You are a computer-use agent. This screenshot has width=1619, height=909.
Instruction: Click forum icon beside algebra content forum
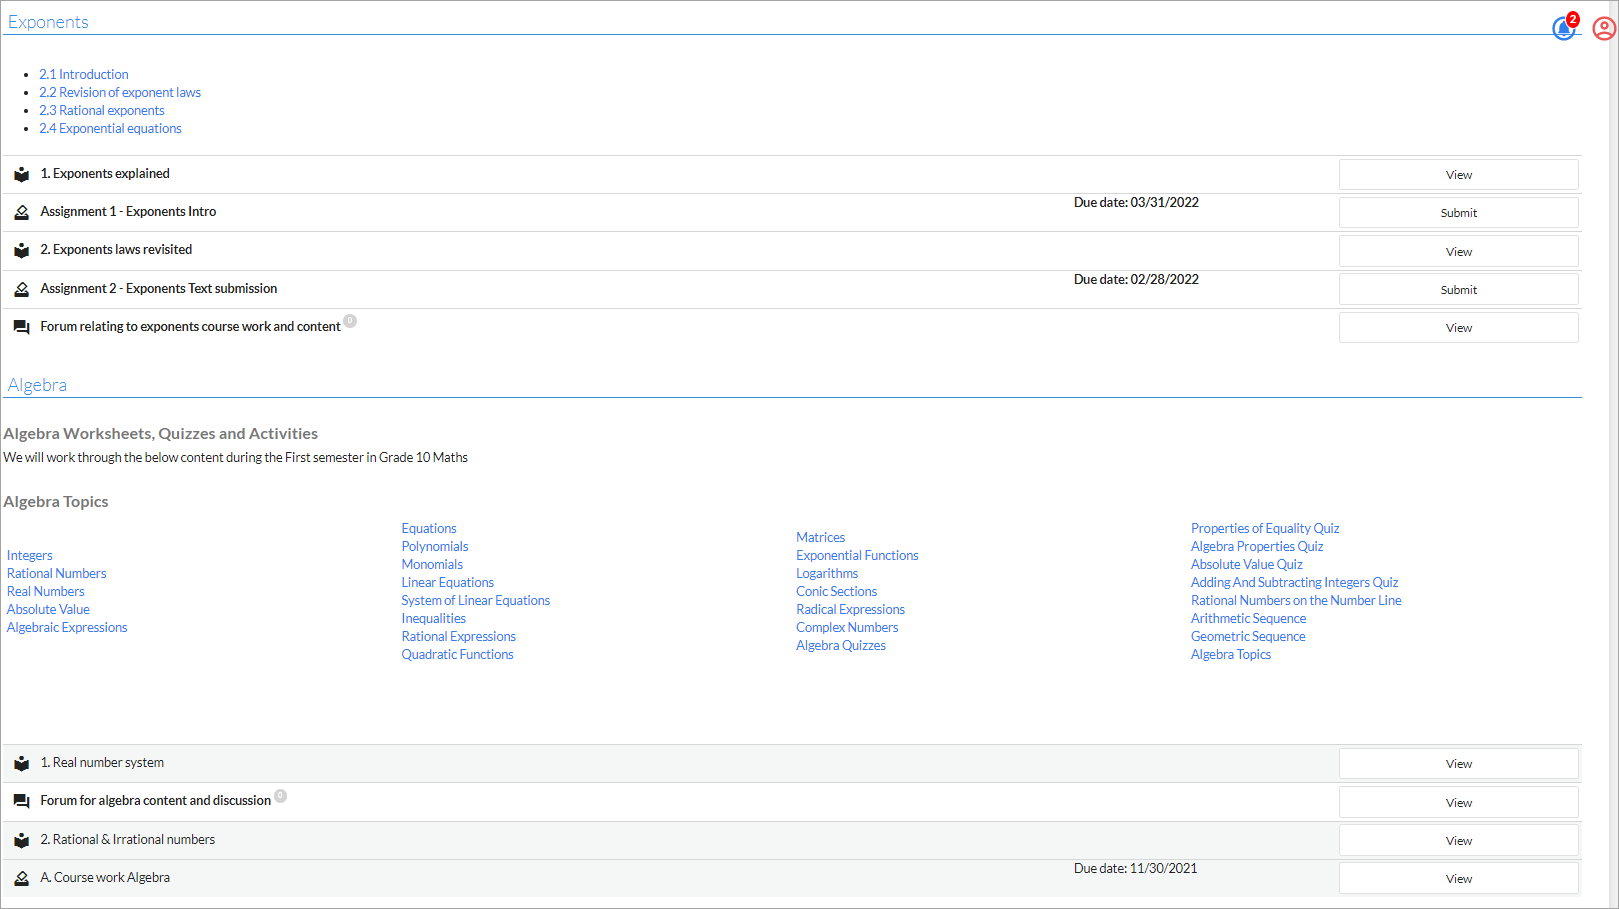click(x=21, y=802)
